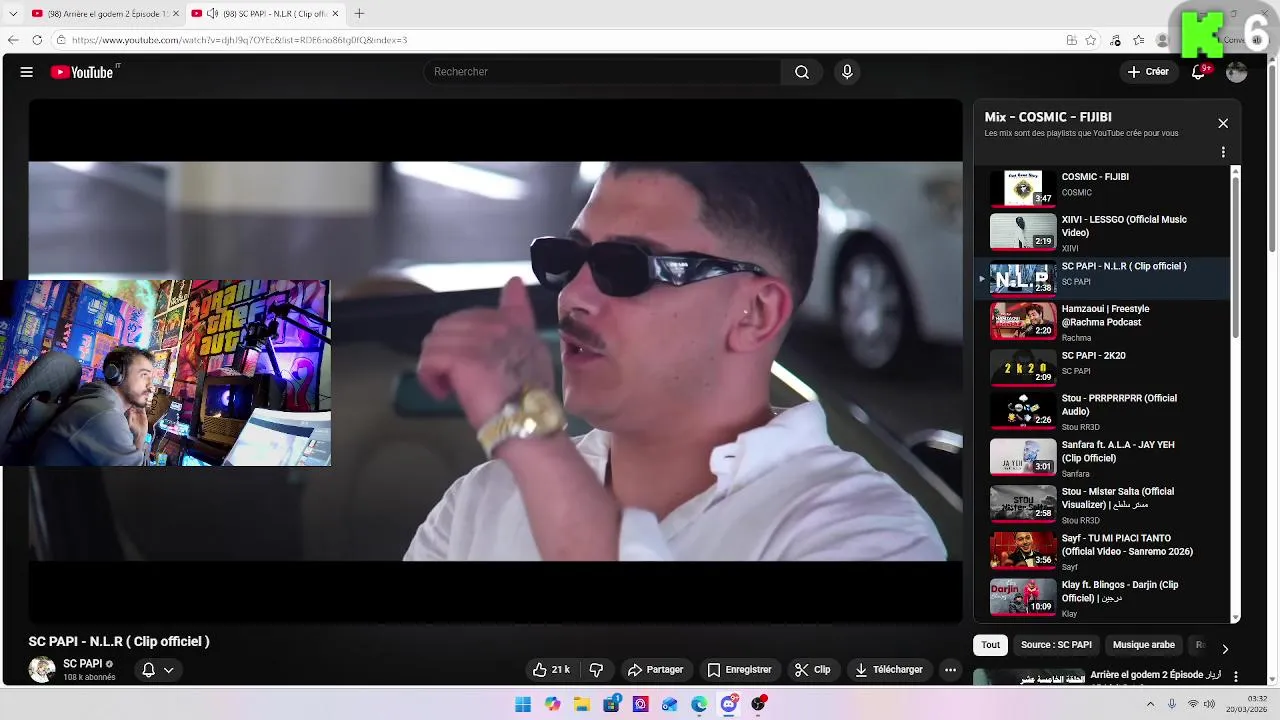Expand the browser tab list dropdown
The height and width of the screenshot is (720, 1280).
13,14
